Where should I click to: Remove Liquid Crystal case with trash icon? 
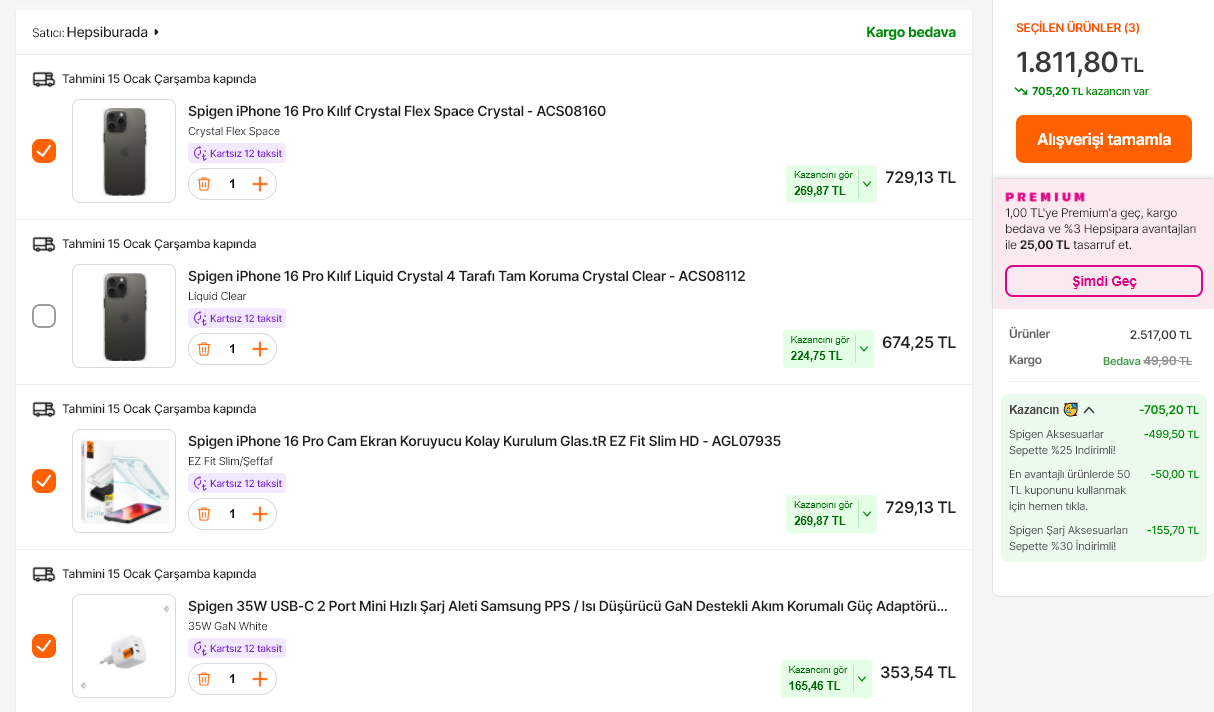coord(204,349)
